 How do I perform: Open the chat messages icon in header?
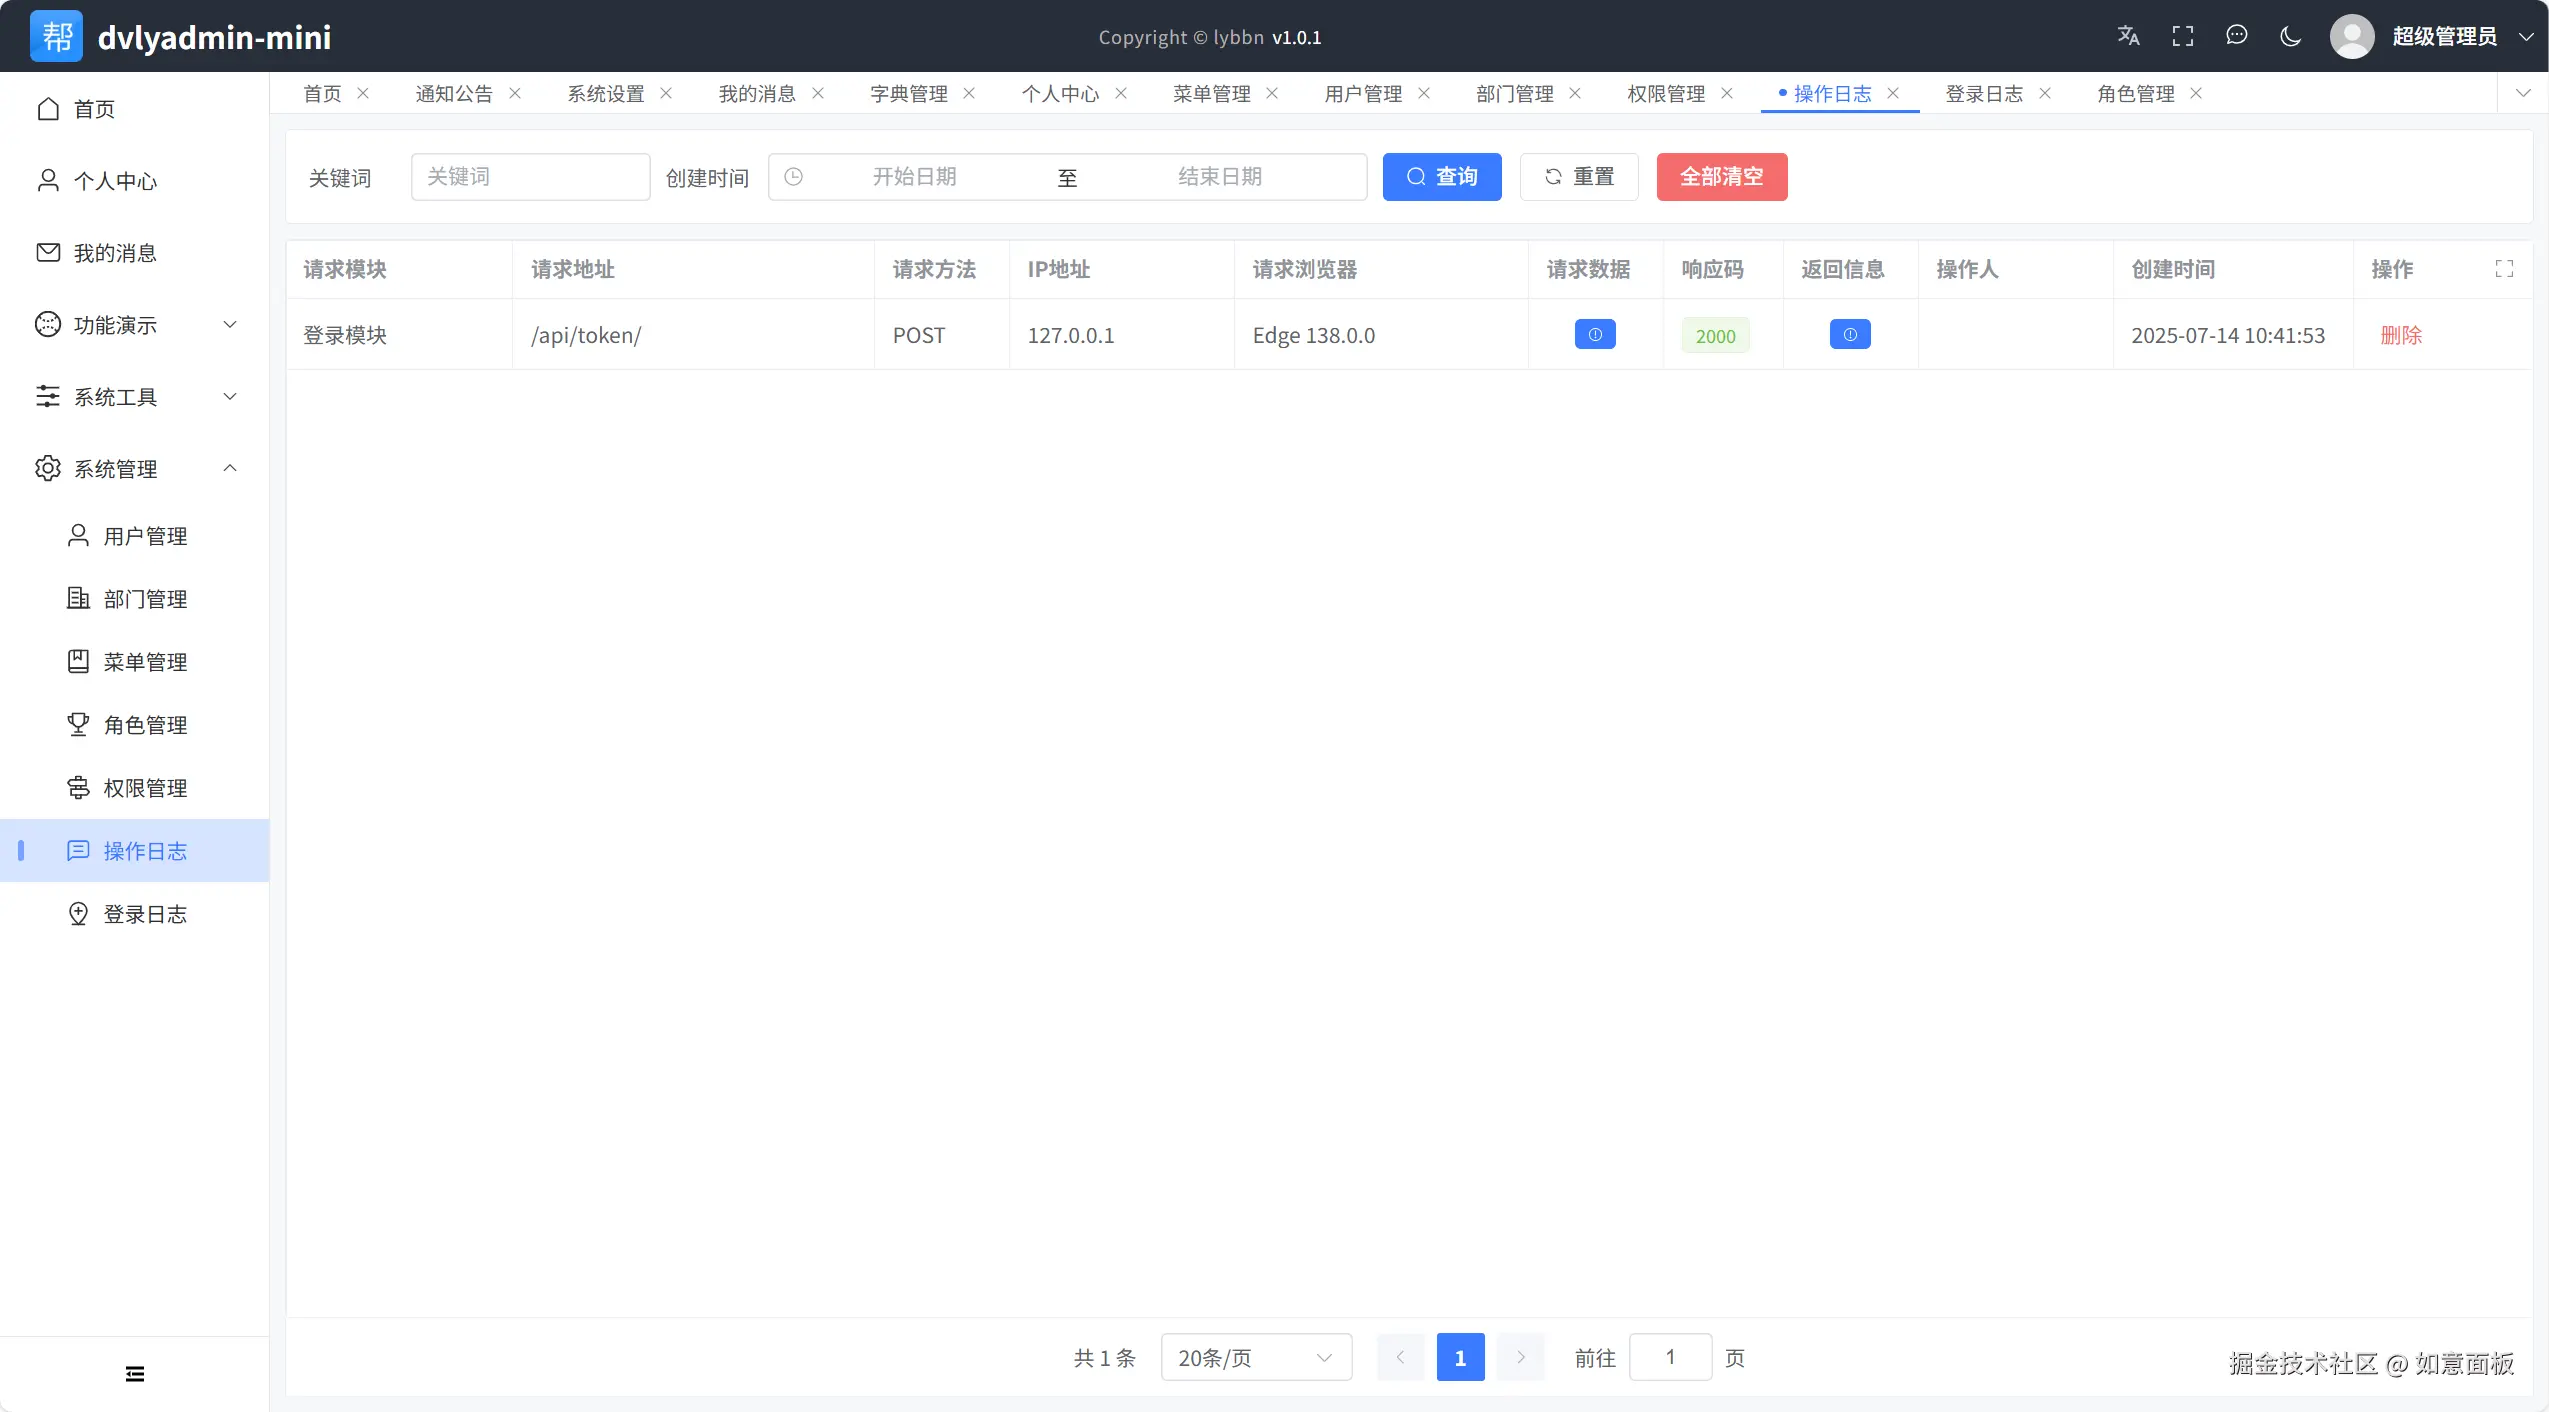tap(2237, 36)
